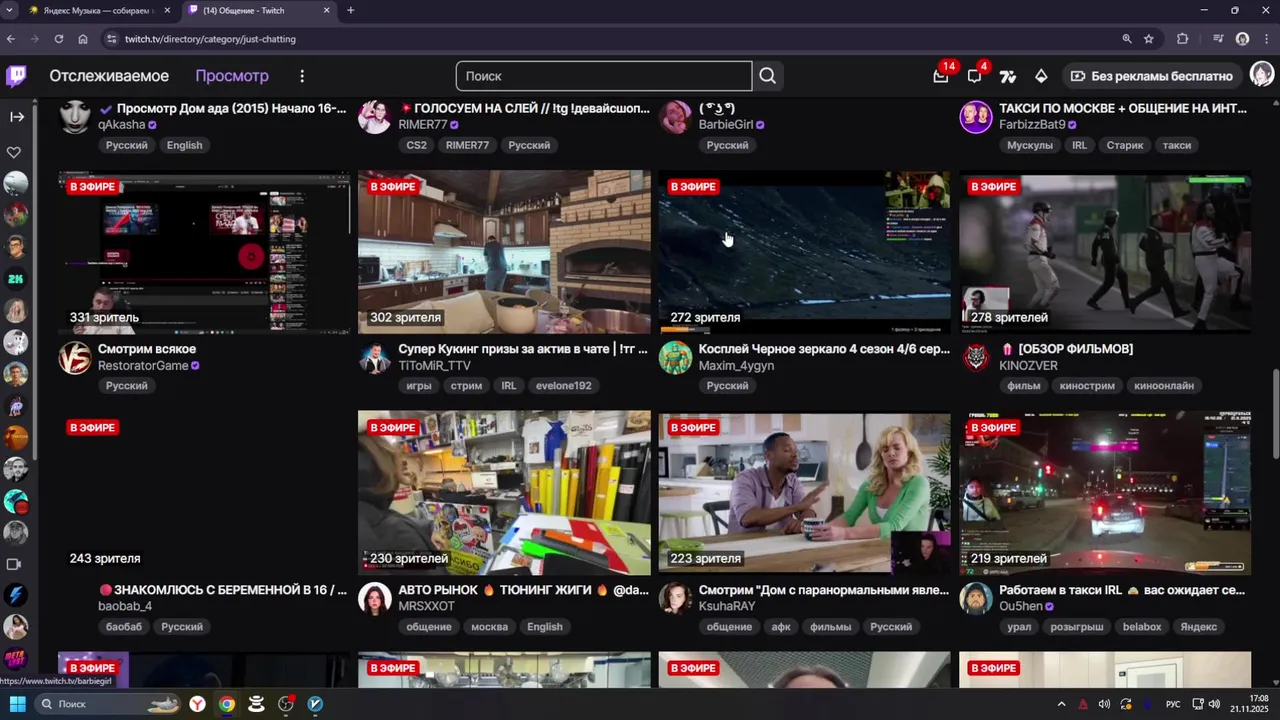Click the Без рекламы бесплатно button
The height and width of the screenshot is (720, 1280).
click(1151, 76)
